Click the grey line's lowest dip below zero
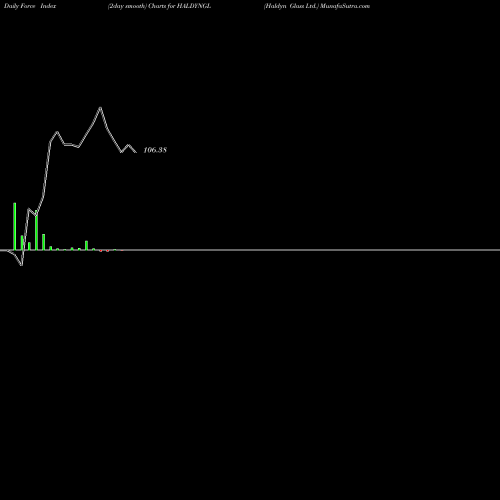Screen dimensions: 500x500 pos(22,265)
